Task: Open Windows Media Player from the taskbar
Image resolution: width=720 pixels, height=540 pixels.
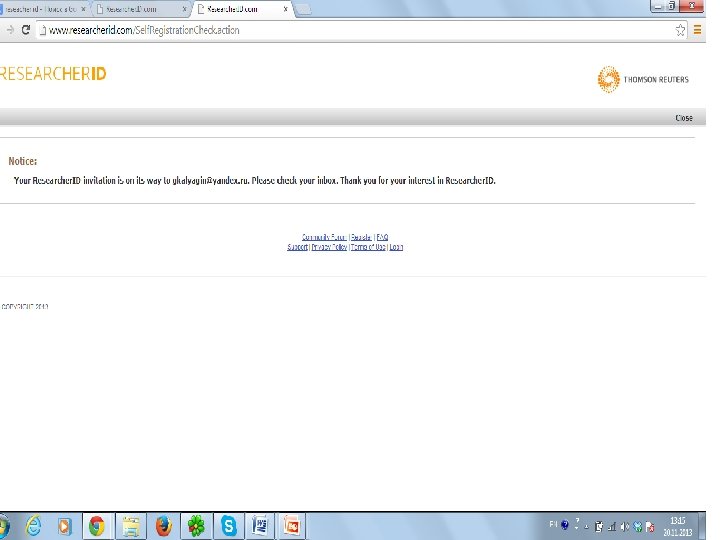Action: click(65, 526)
